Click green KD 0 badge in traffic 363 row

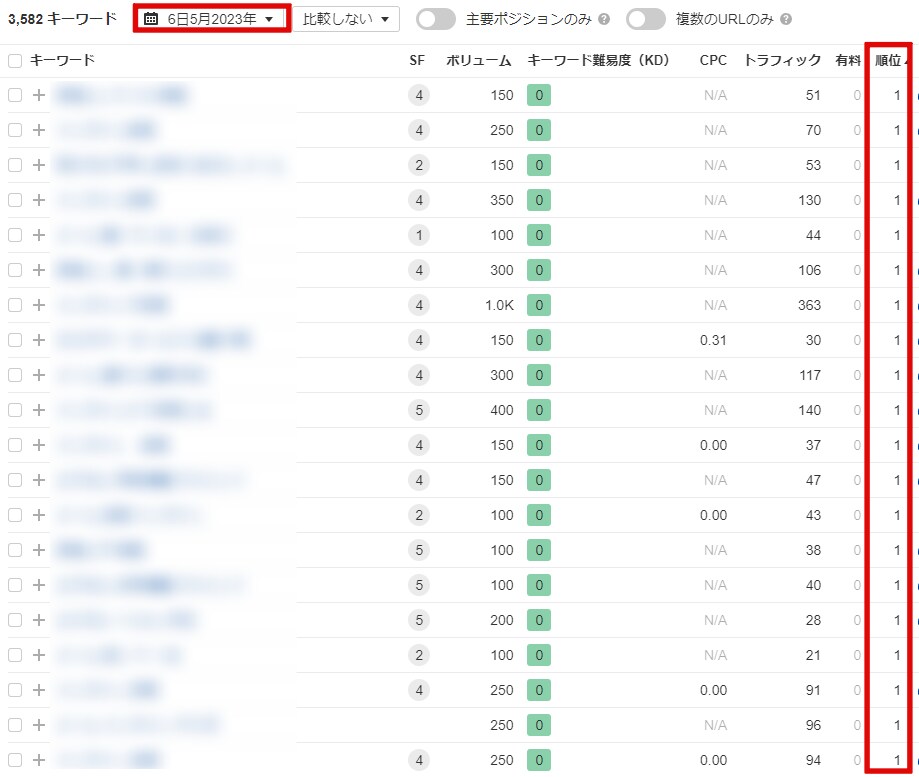pos(539,305)
